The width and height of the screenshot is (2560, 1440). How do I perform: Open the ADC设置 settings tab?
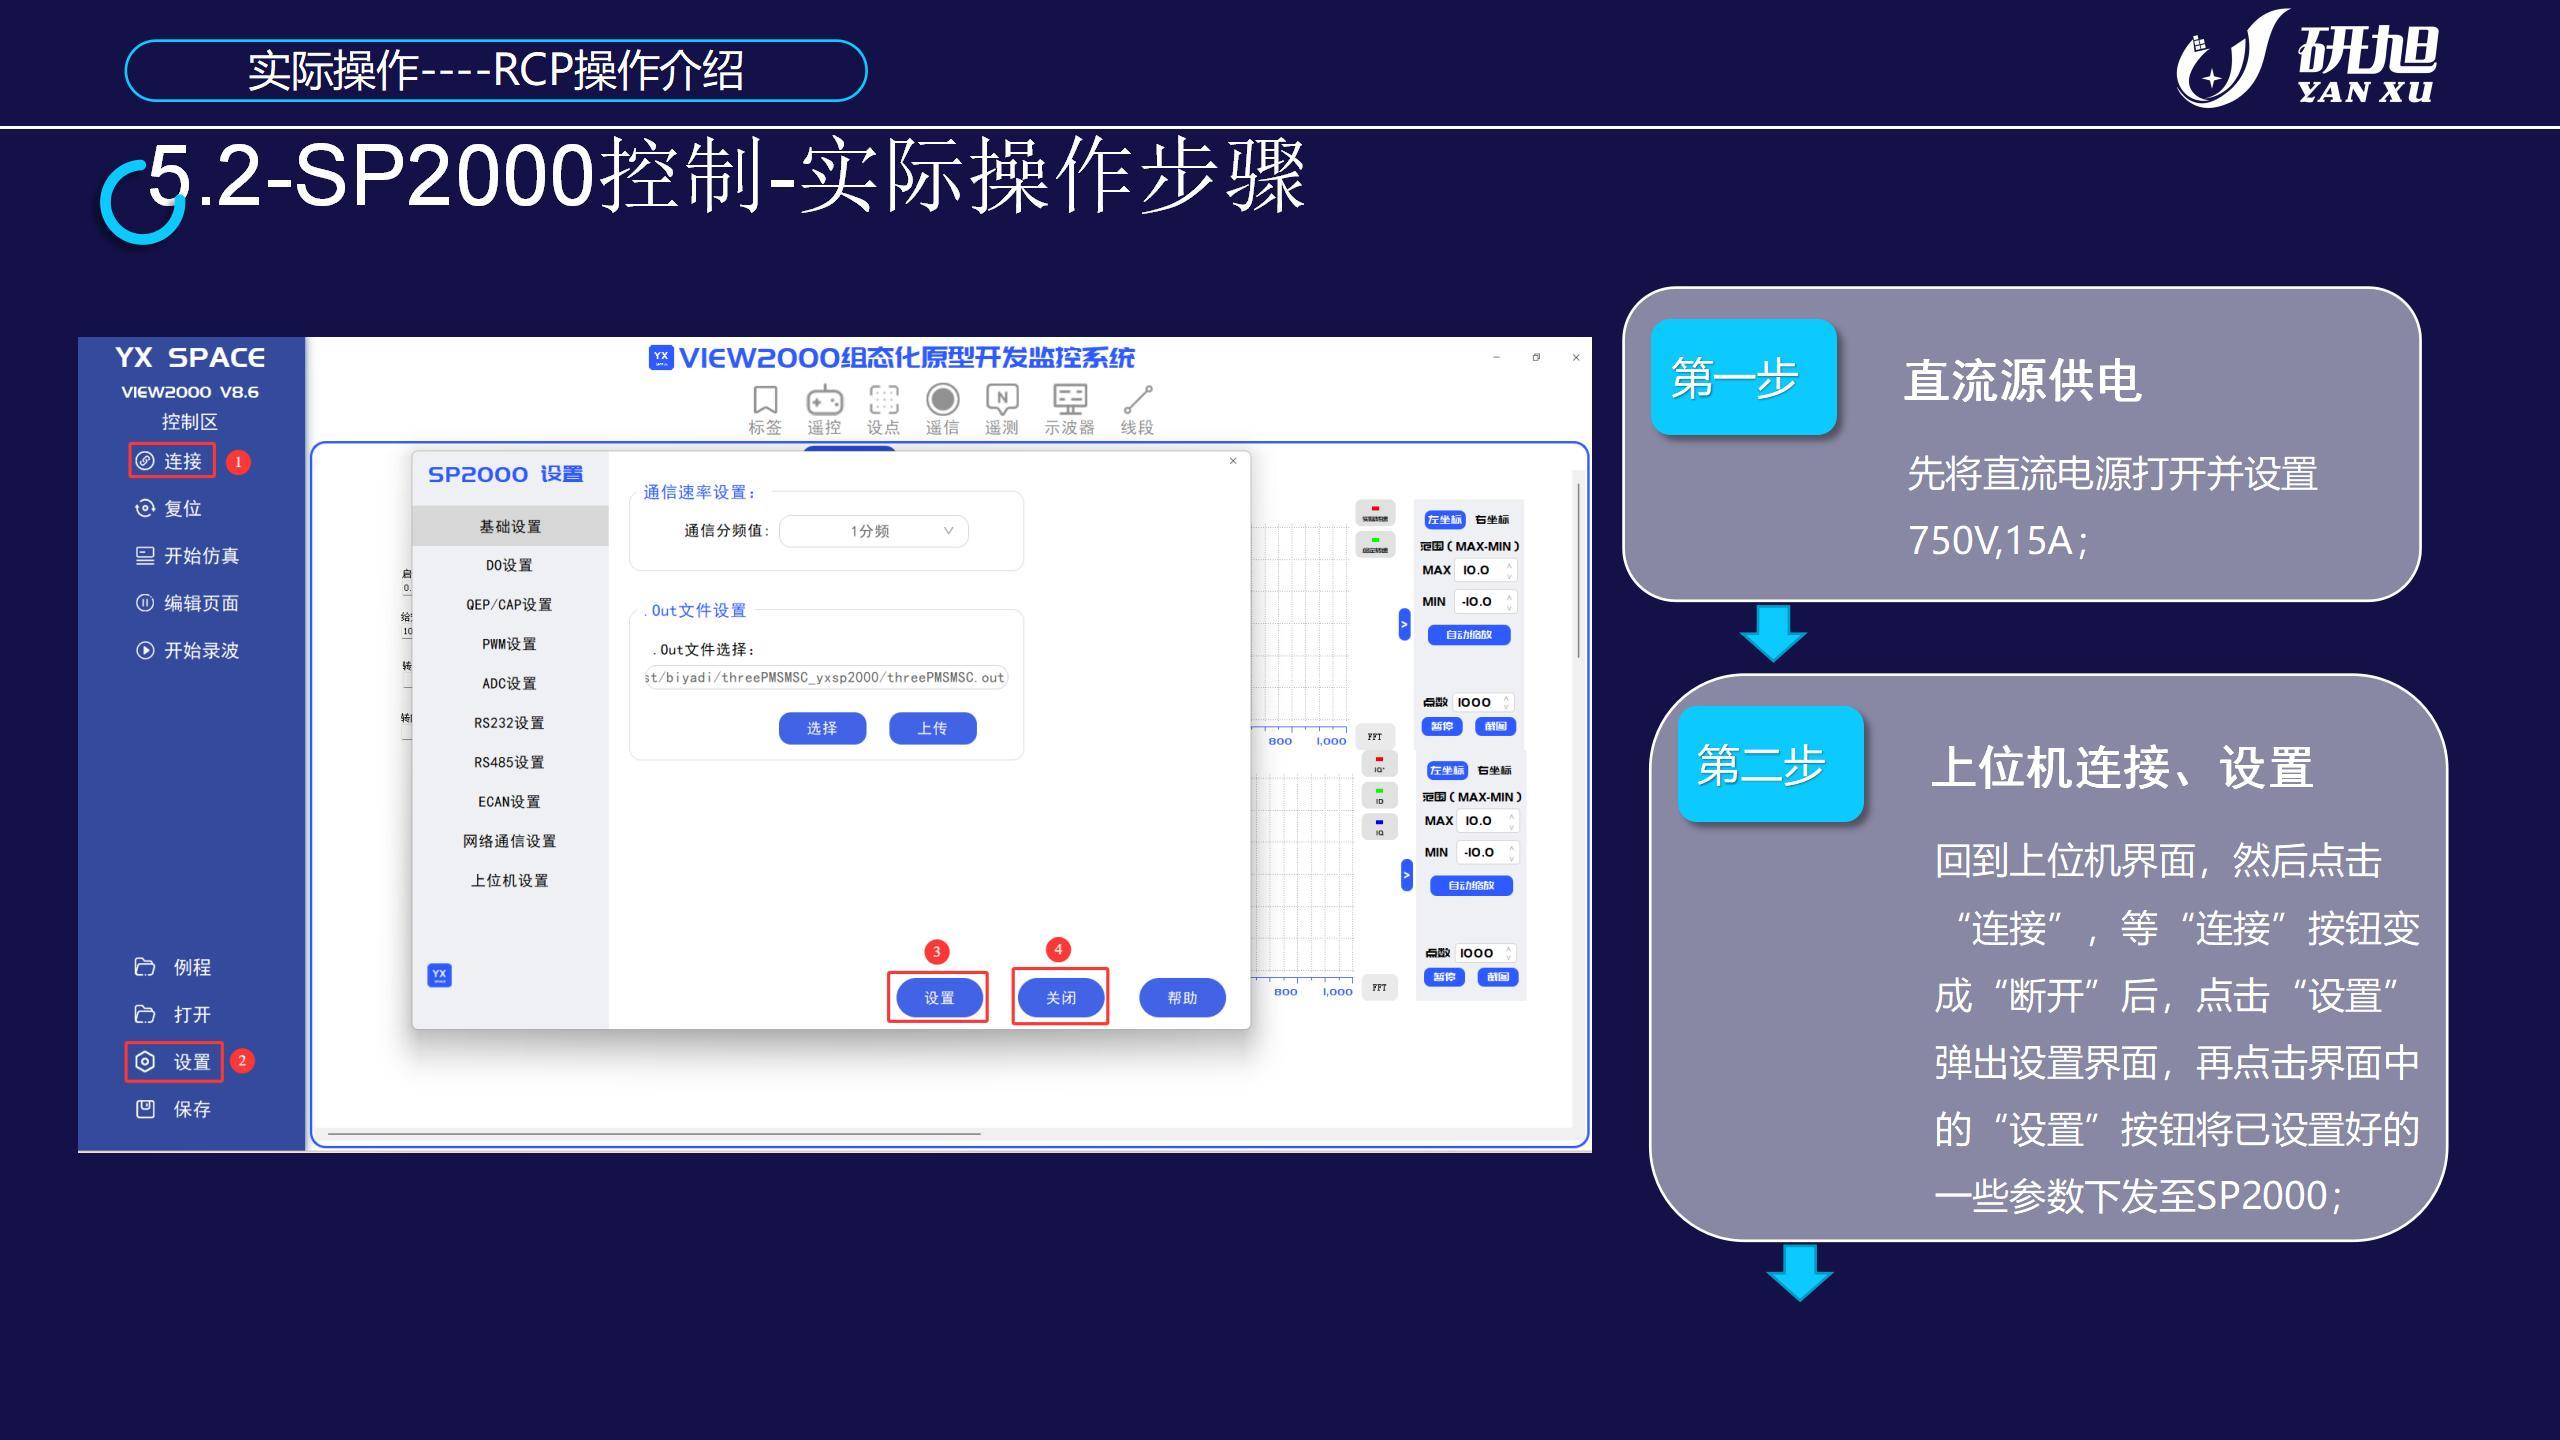click(x=510, y=684)
